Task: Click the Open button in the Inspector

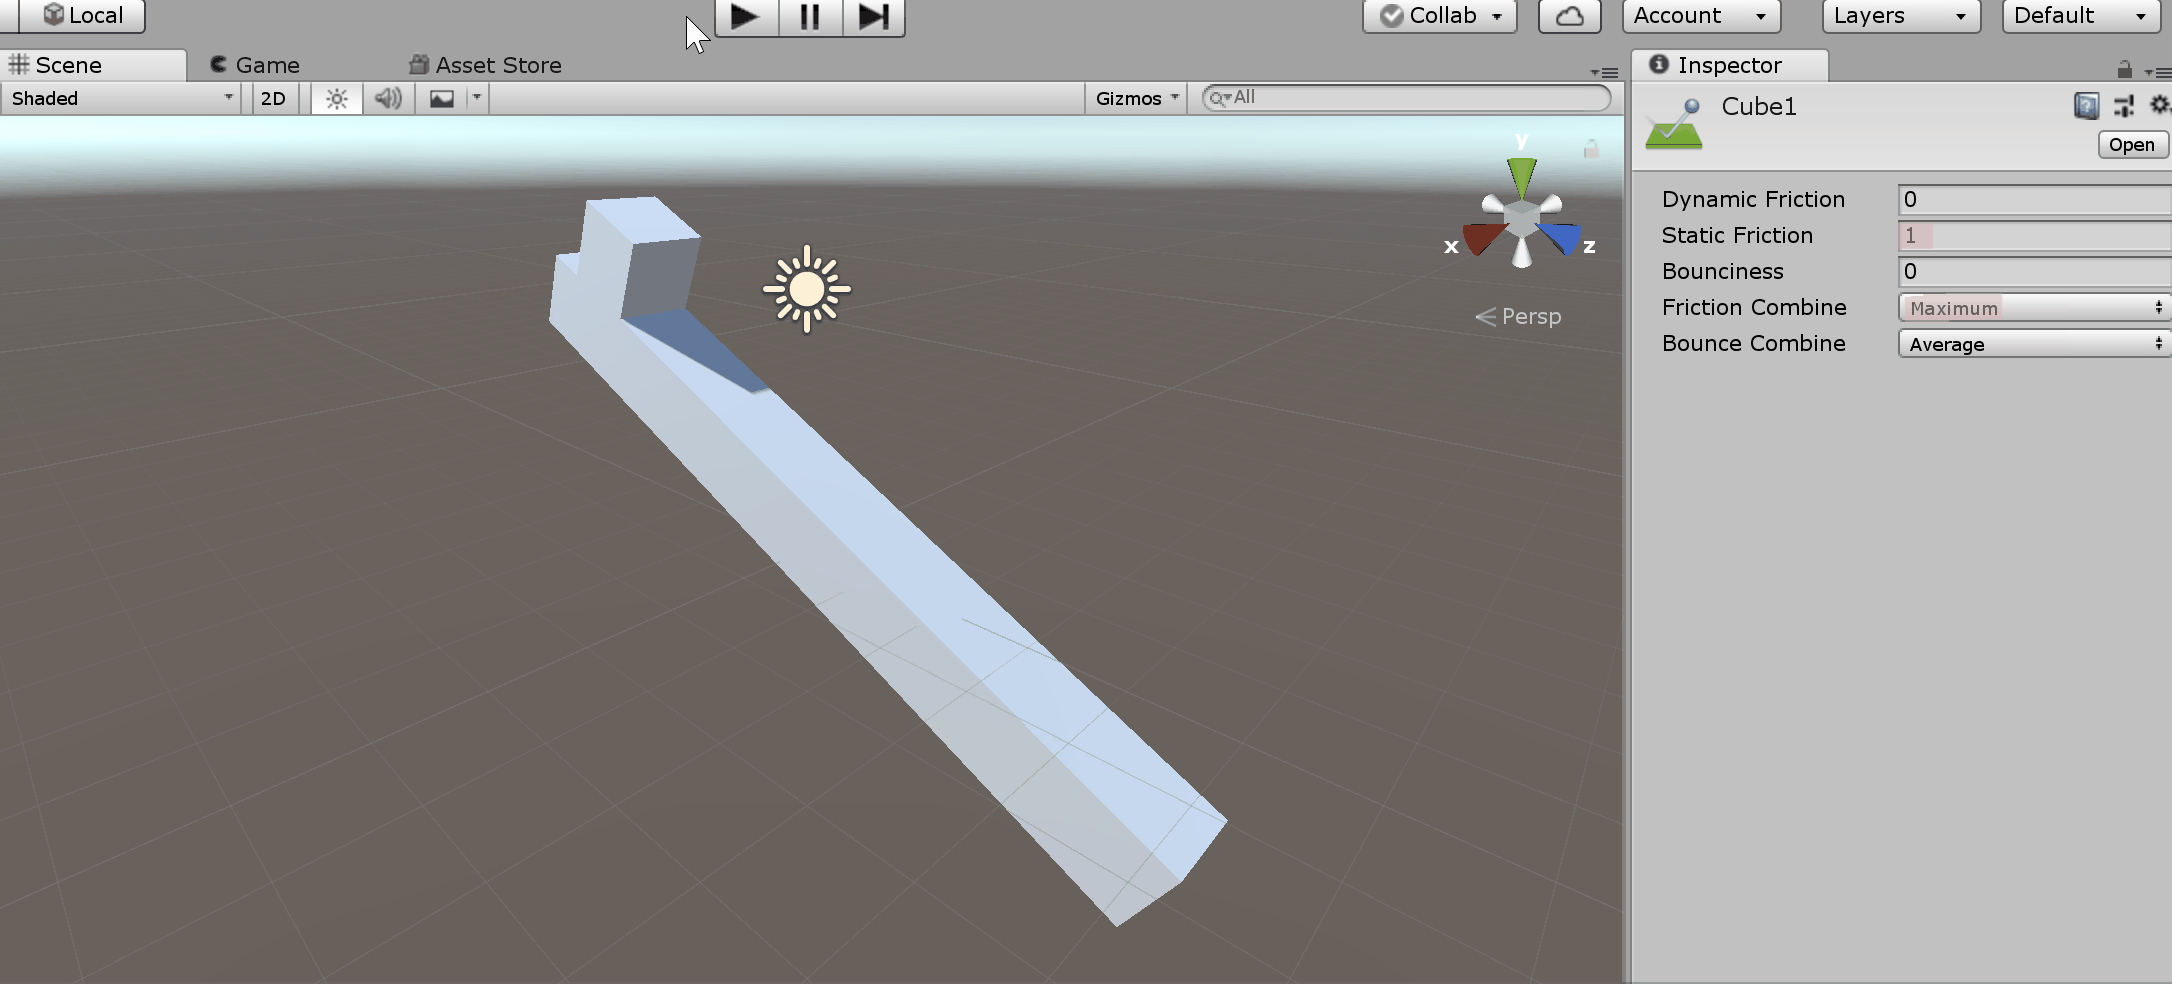Action: tap(2131, 144)
